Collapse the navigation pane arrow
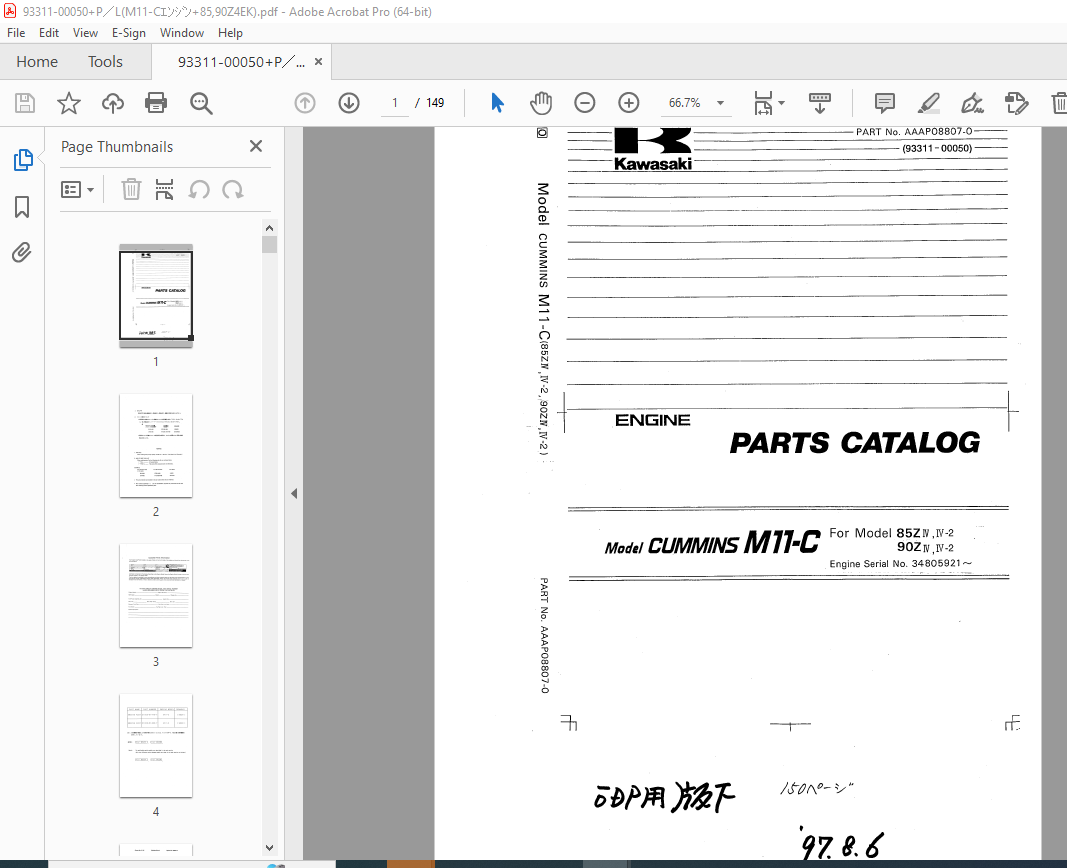The height and width of the screenshot is (868, 1067). (x=294, y=493)
